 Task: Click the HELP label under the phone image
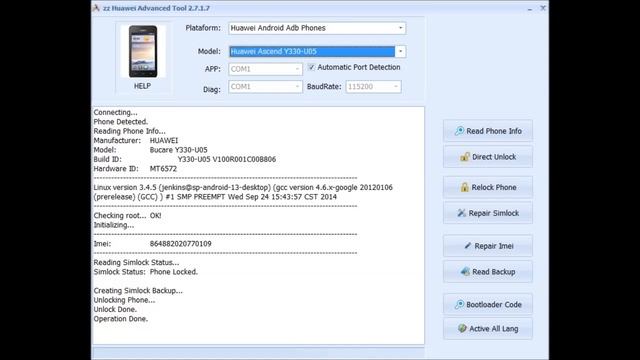pyautogui.click(x=142, y=86)
